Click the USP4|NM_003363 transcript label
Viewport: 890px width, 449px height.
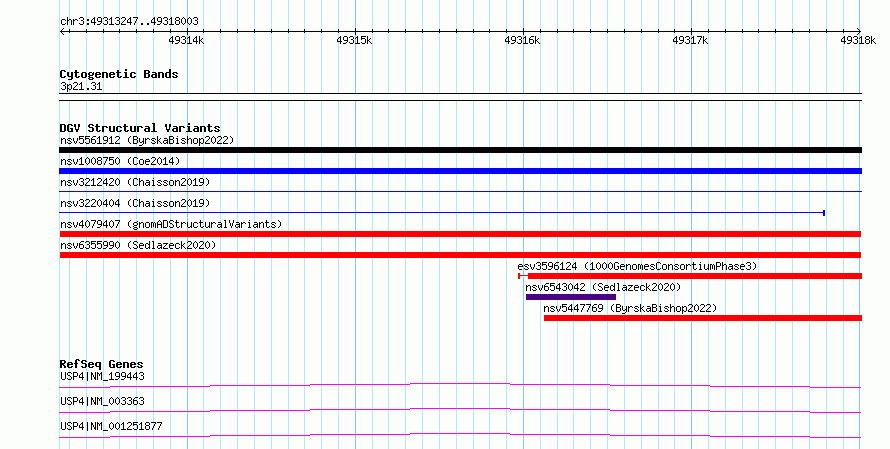point(102,401)
